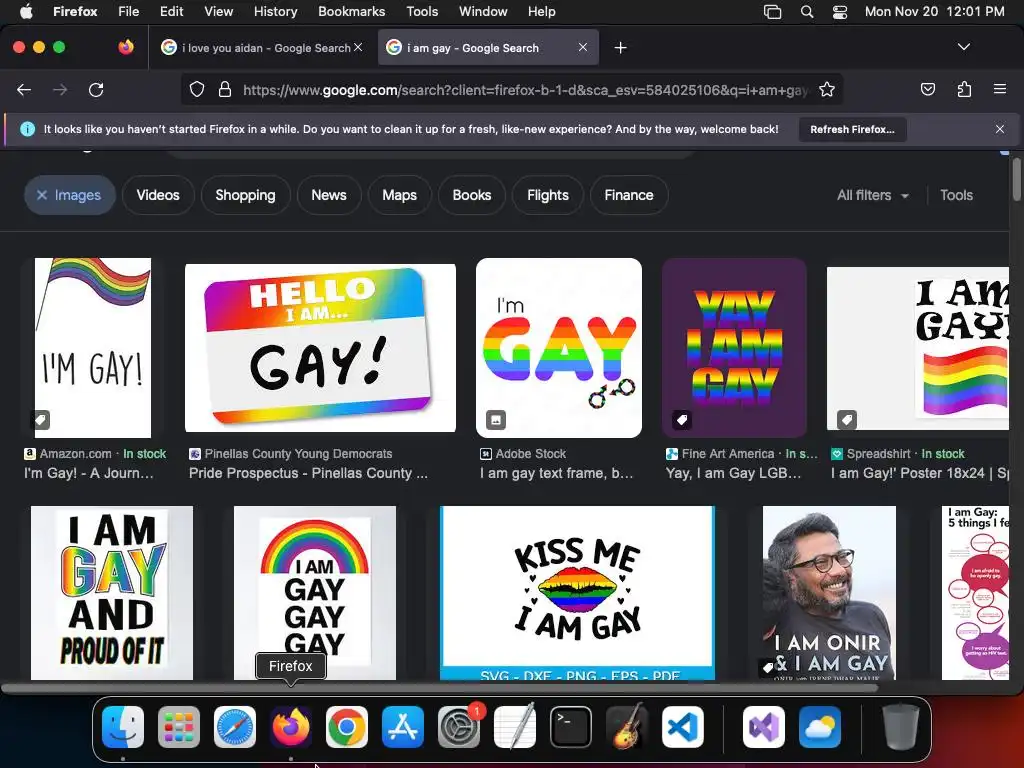Image resolution: width=1024 pixels, height=768 pixels.
Task: Launch Visual Studio Code from the Dock
Action: click(x=683, y=727)
